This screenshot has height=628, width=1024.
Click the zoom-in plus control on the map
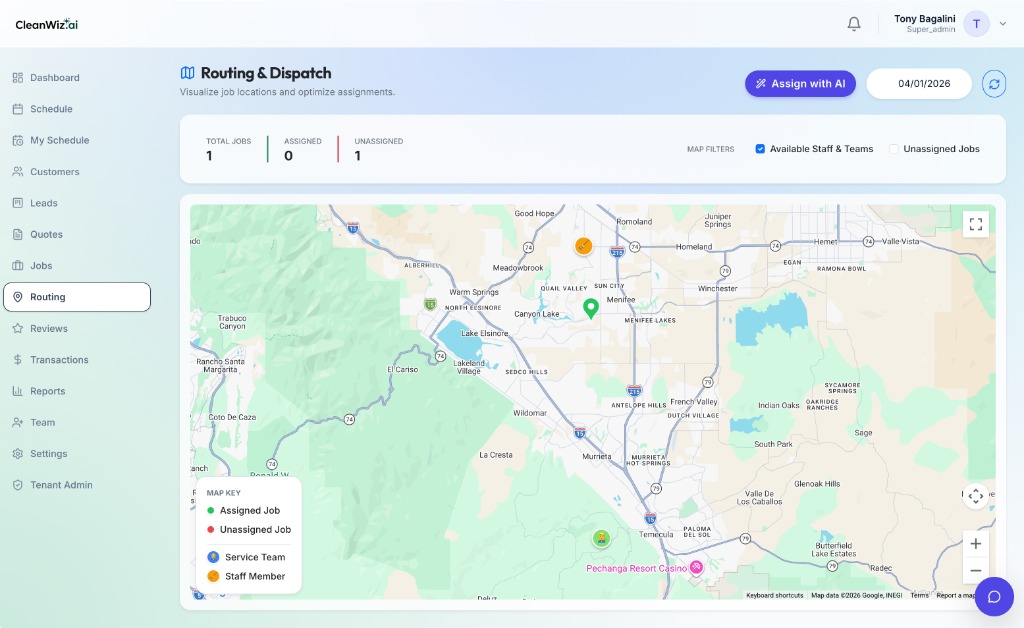click(x=975, y=543)
